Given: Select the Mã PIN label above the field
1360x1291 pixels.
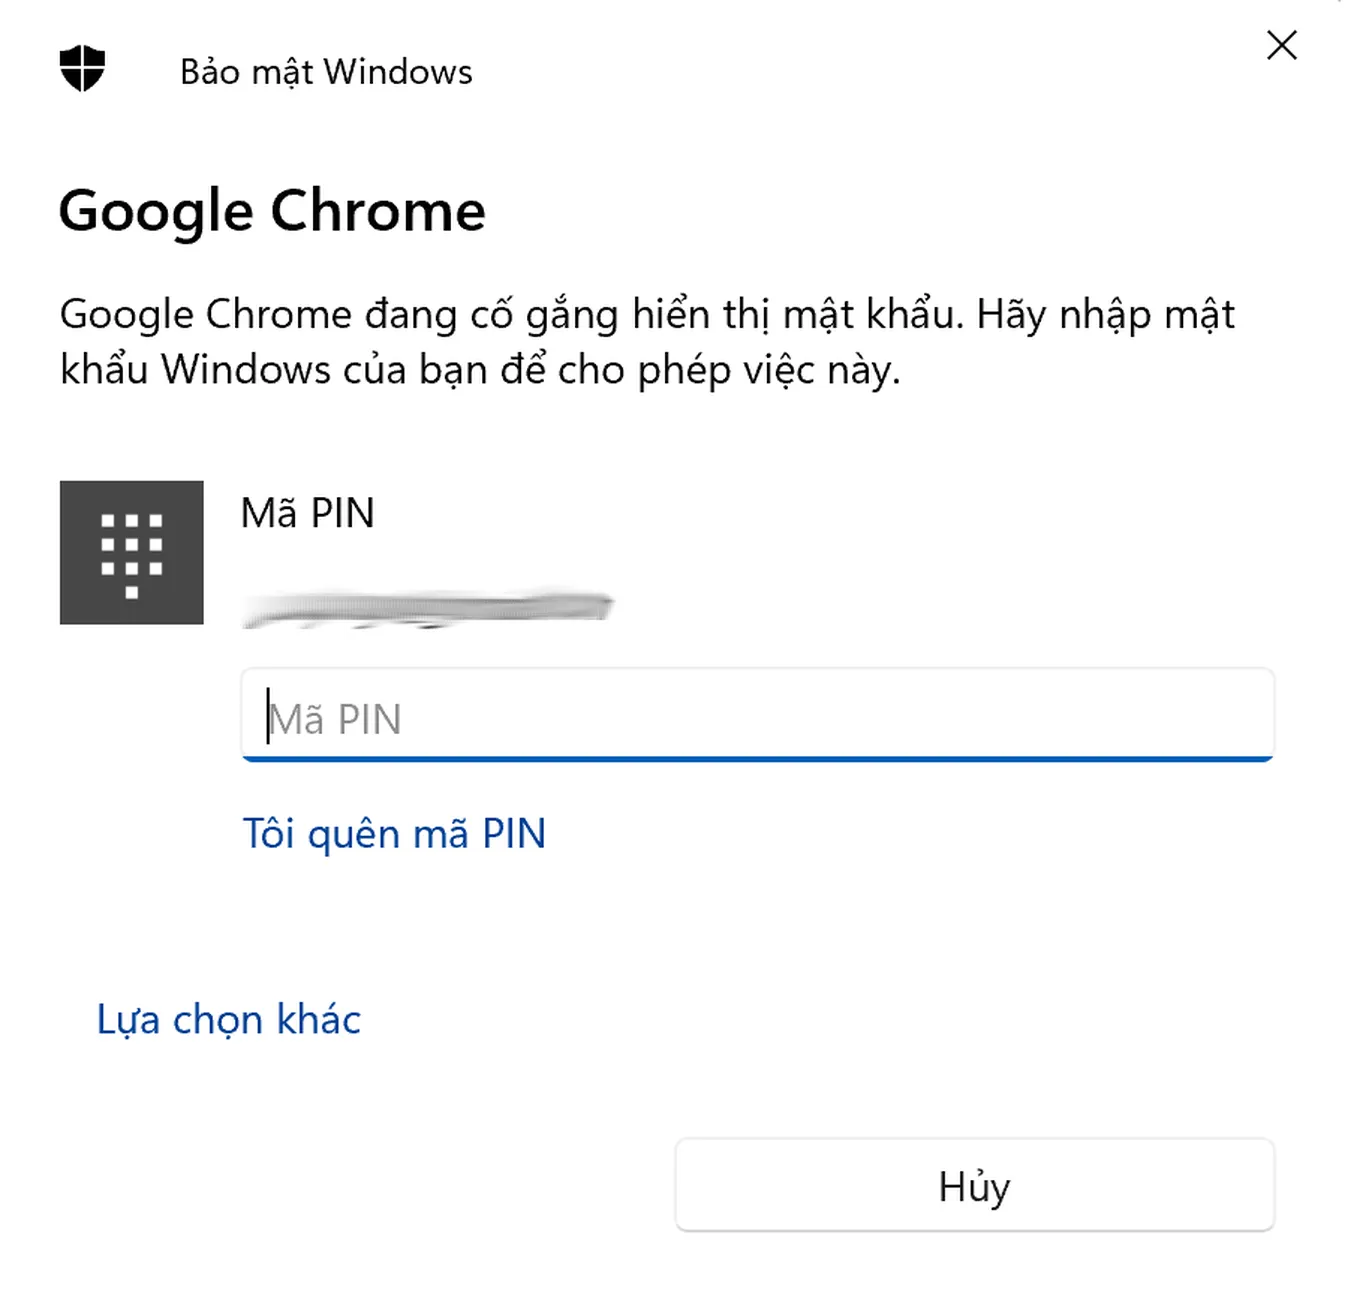Looking at the screenshot, I should 307,513.
